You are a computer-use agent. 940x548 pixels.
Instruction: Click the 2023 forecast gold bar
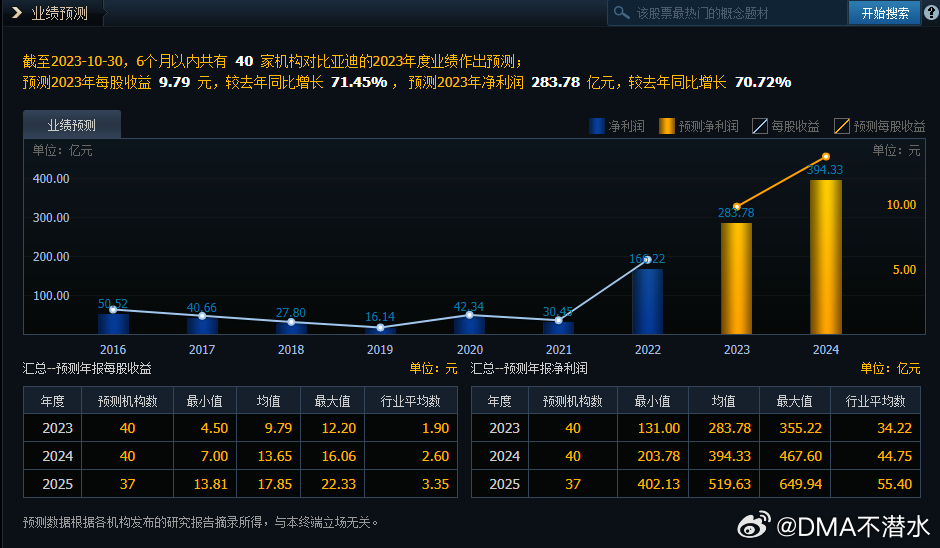(736, 278)
